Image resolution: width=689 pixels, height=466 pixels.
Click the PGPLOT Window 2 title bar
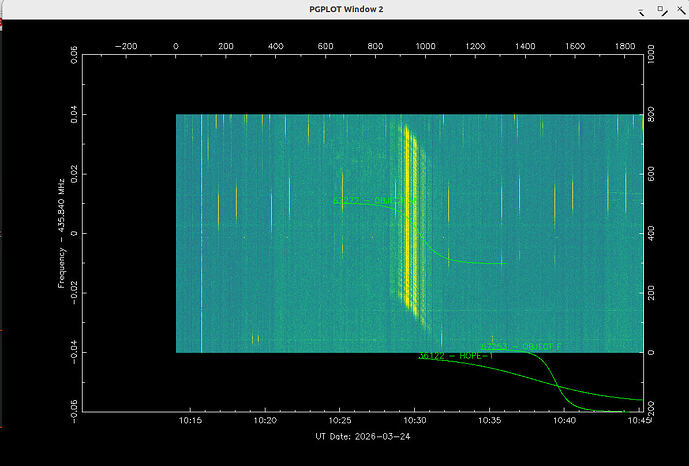[348, 9]
